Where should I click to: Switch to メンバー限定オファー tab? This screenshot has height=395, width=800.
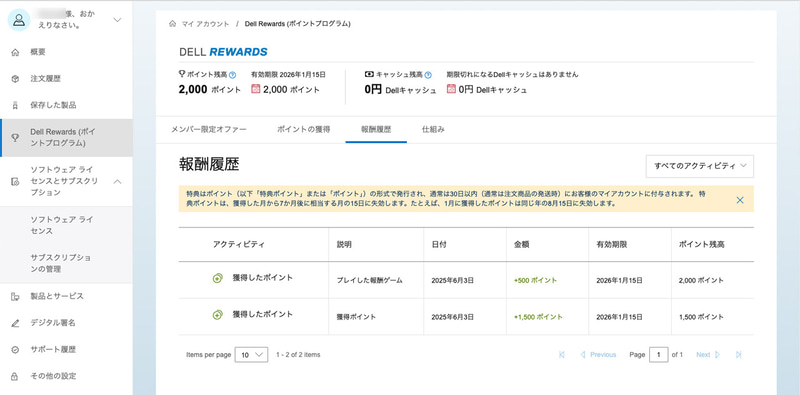click(209, 130)
